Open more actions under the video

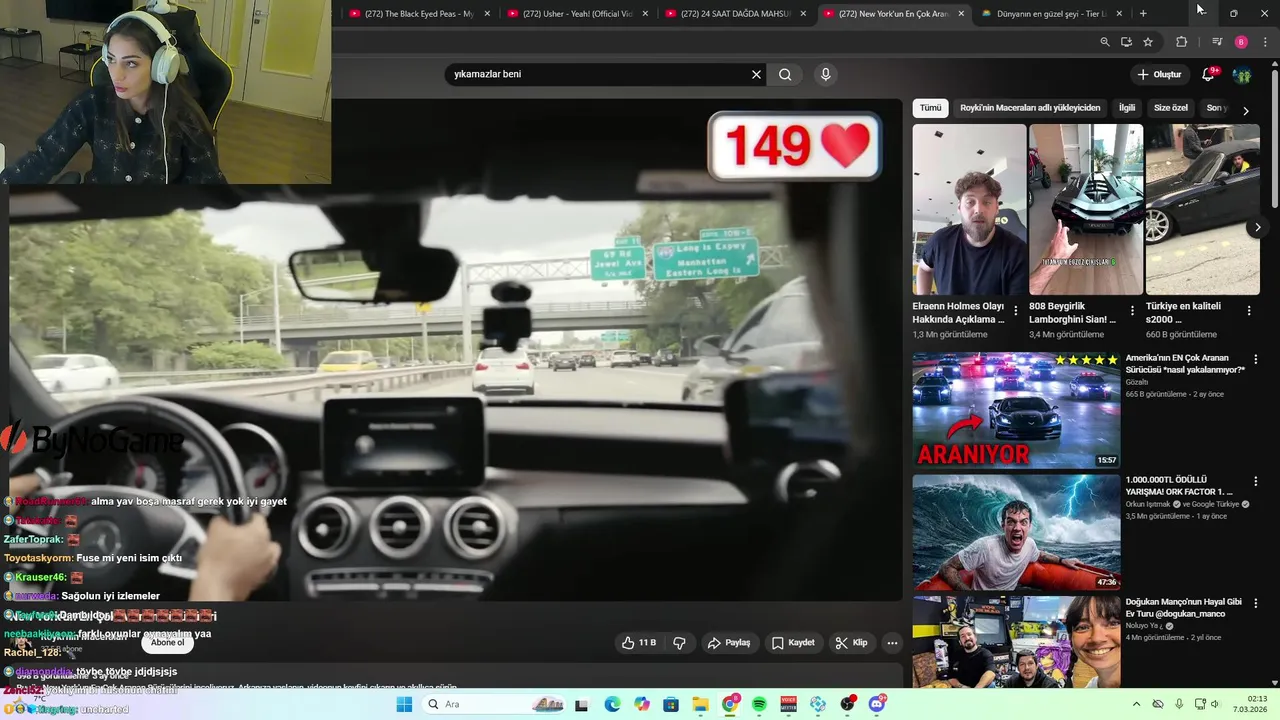tap(892, 643)
